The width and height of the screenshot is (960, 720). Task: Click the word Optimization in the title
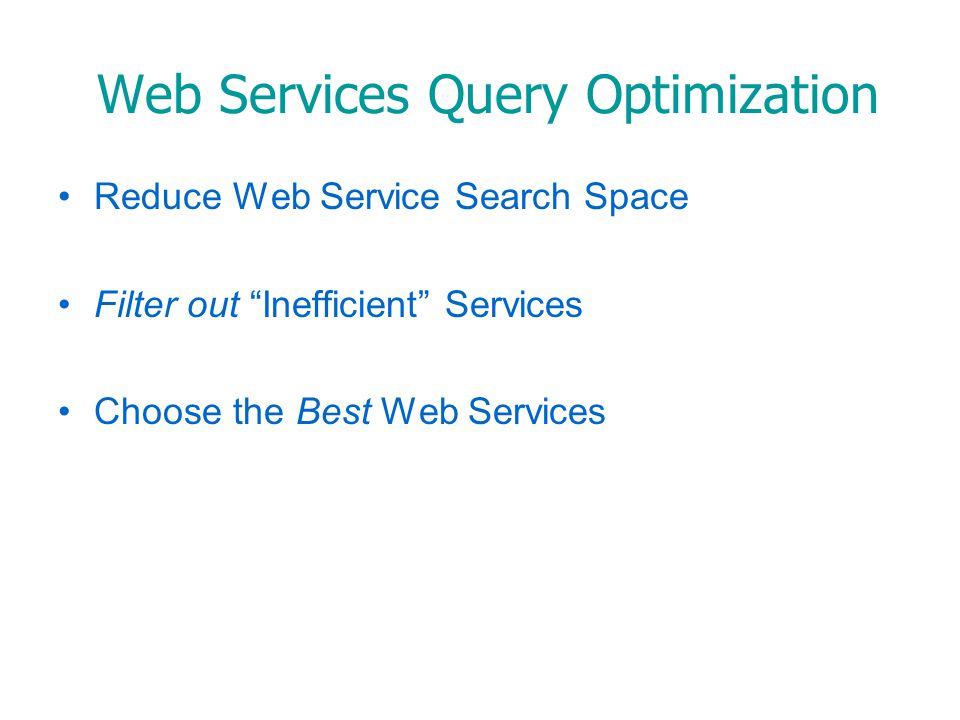(732, 97)
